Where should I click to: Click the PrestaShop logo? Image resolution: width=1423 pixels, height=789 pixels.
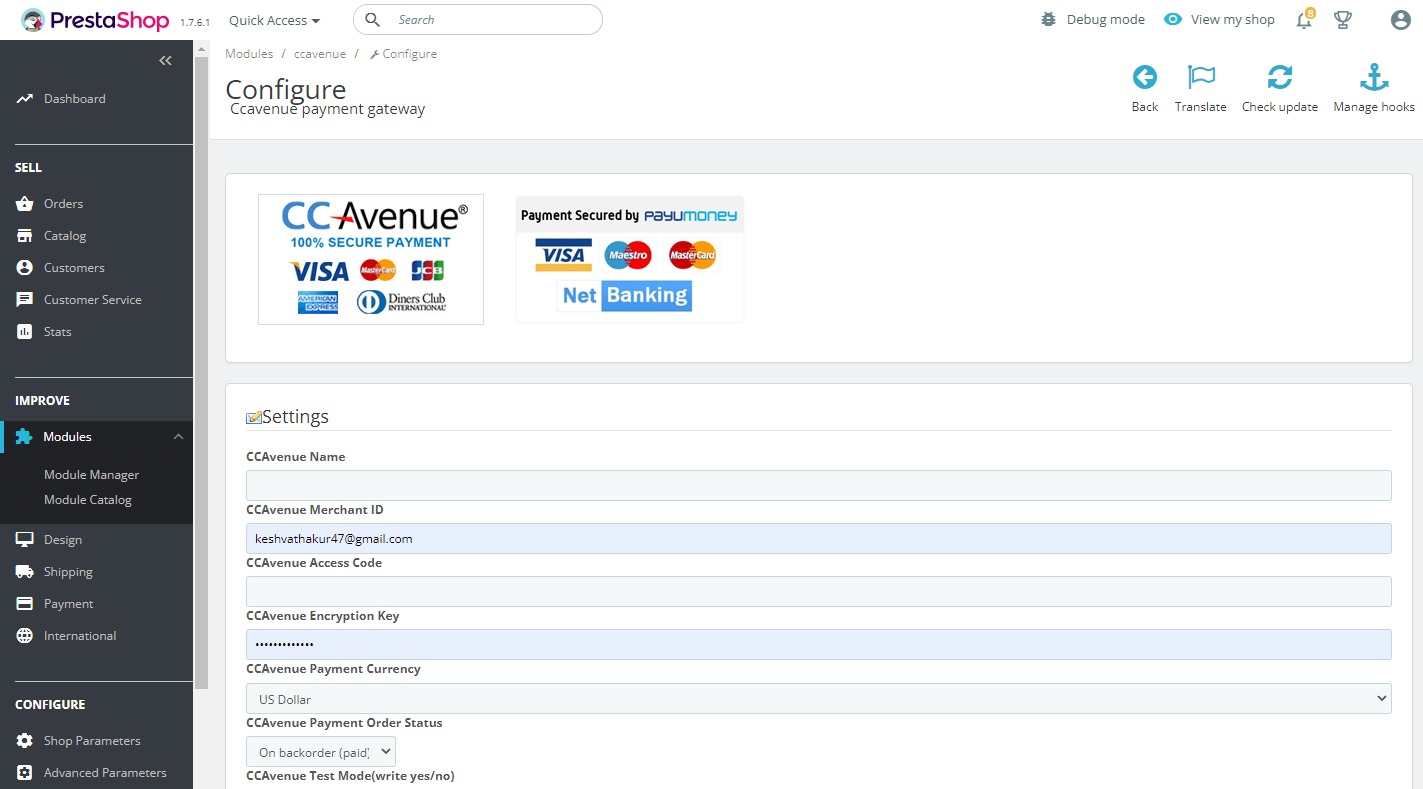(x=97, y=20)
